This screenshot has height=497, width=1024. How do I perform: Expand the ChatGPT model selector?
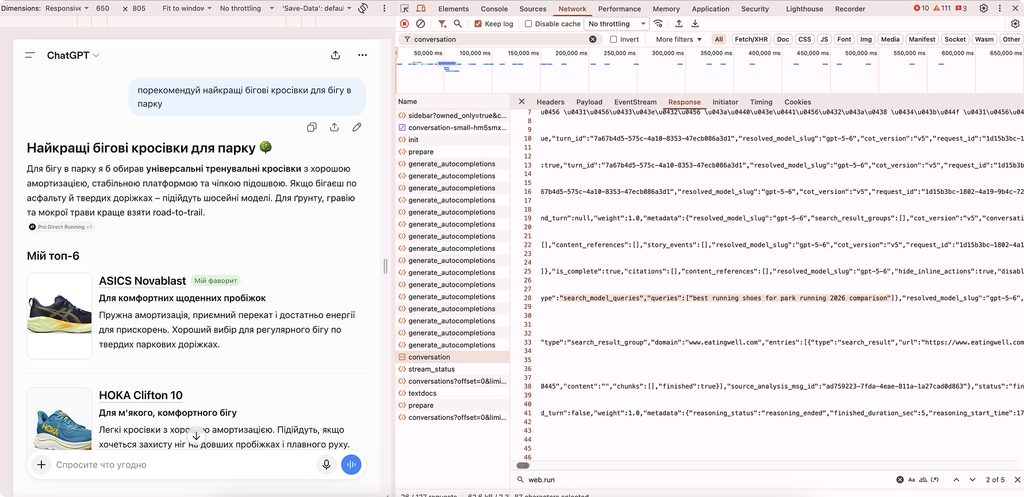(73, 56)
